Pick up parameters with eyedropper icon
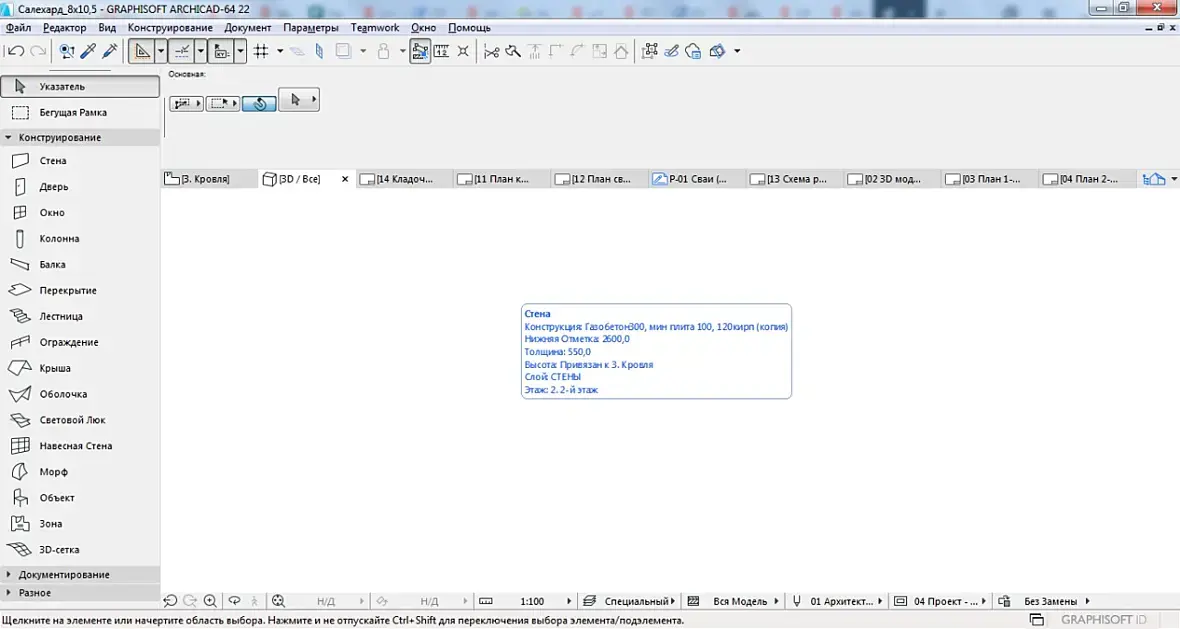 88,51
